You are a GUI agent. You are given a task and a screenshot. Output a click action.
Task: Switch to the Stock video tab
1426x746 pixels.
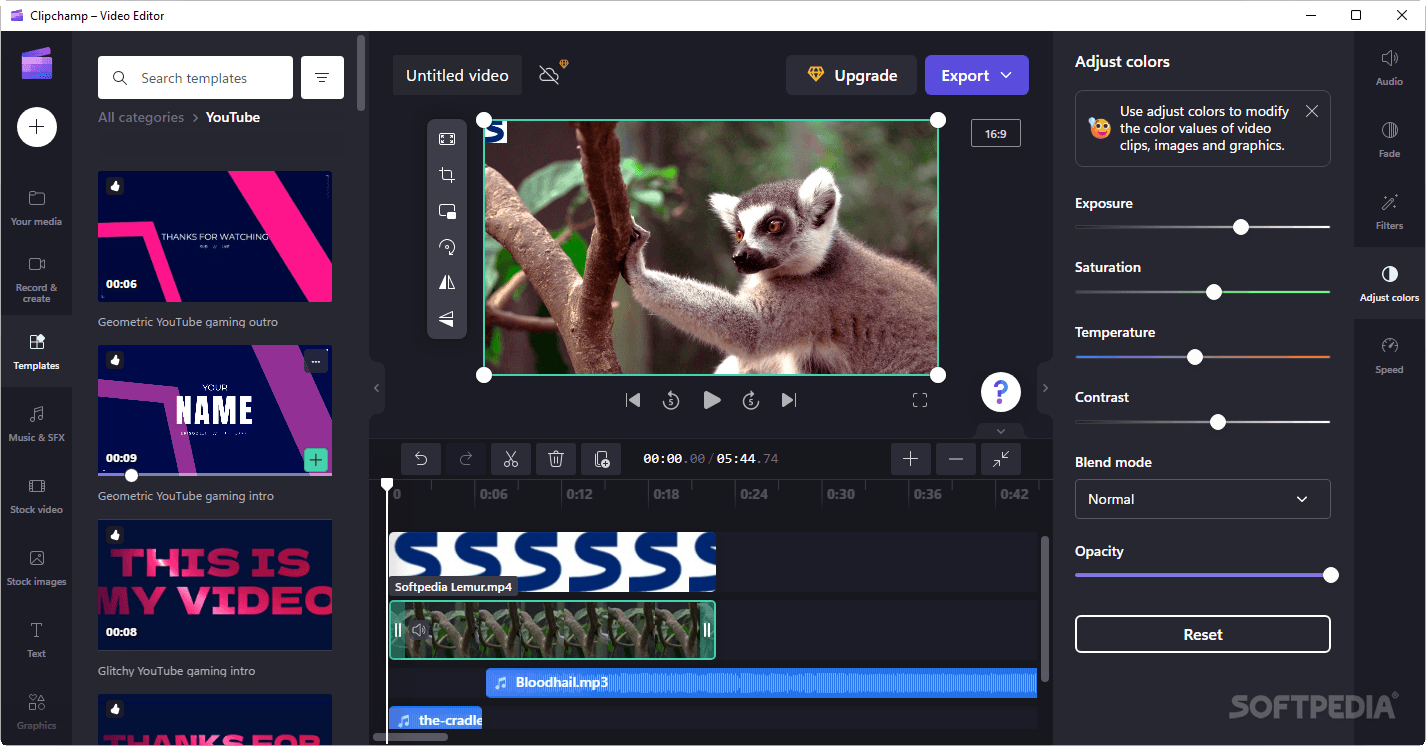pyautogui.click(x=36, y=495)
